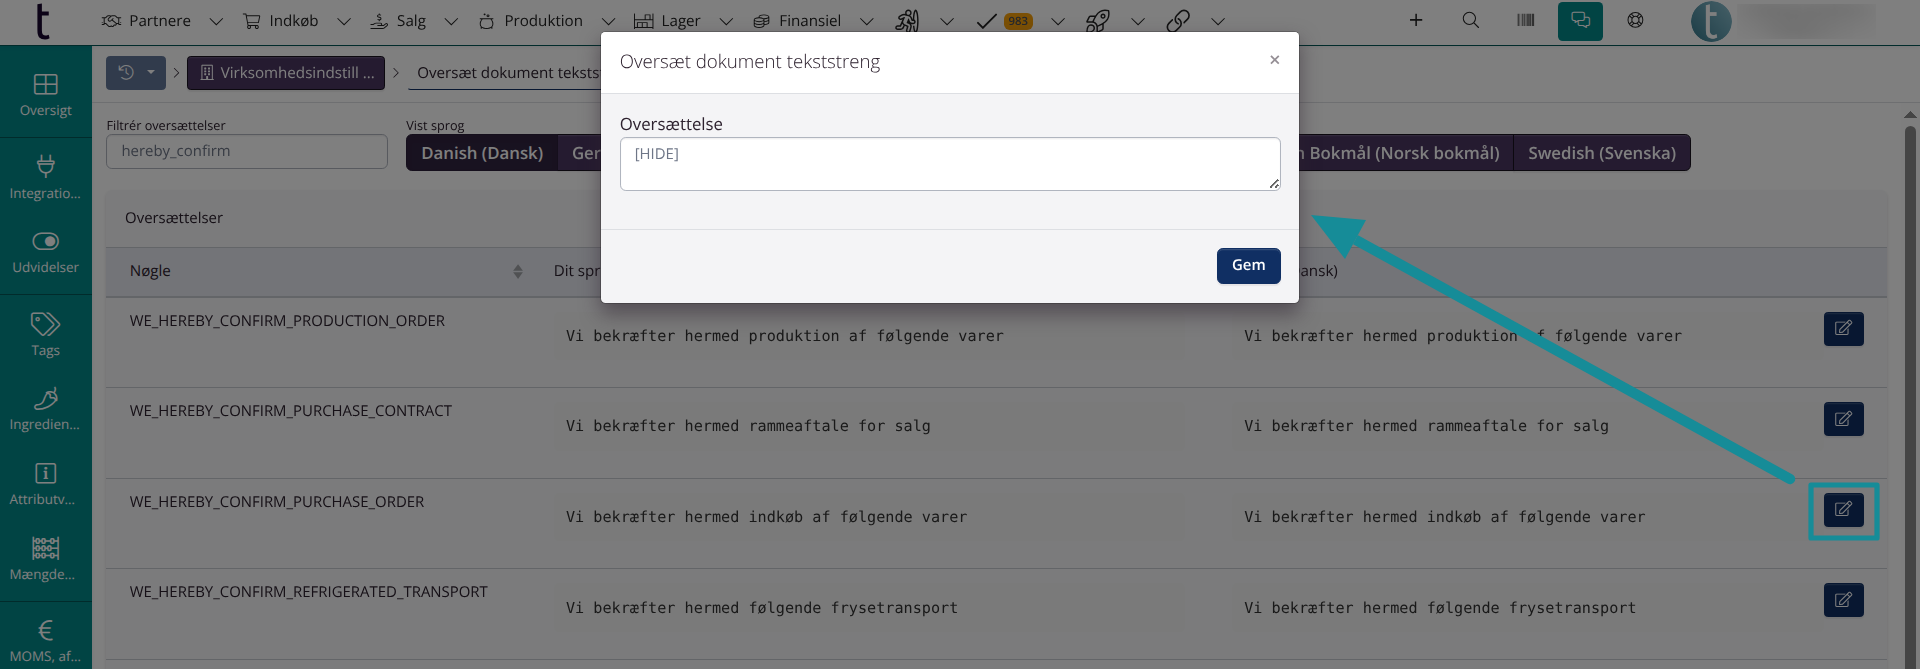
Task: Open the help lifebuoy icon
Action: click(1635, 20)
